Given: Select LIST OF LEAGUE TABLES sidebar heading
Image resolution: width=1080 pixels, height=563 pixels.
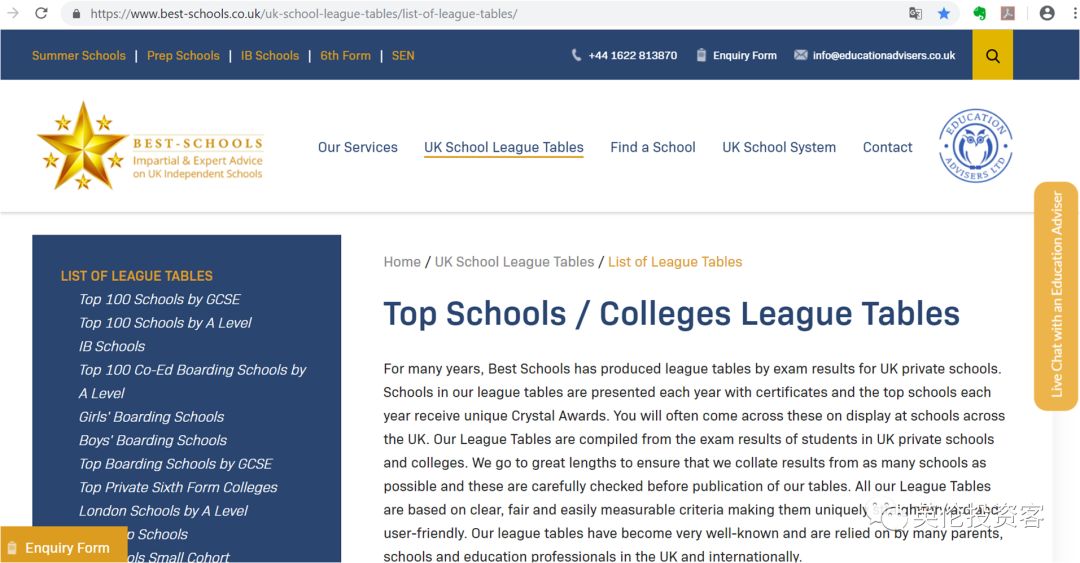Looking at the screenshot, I should pyautogui.click(x=136, y=276).
